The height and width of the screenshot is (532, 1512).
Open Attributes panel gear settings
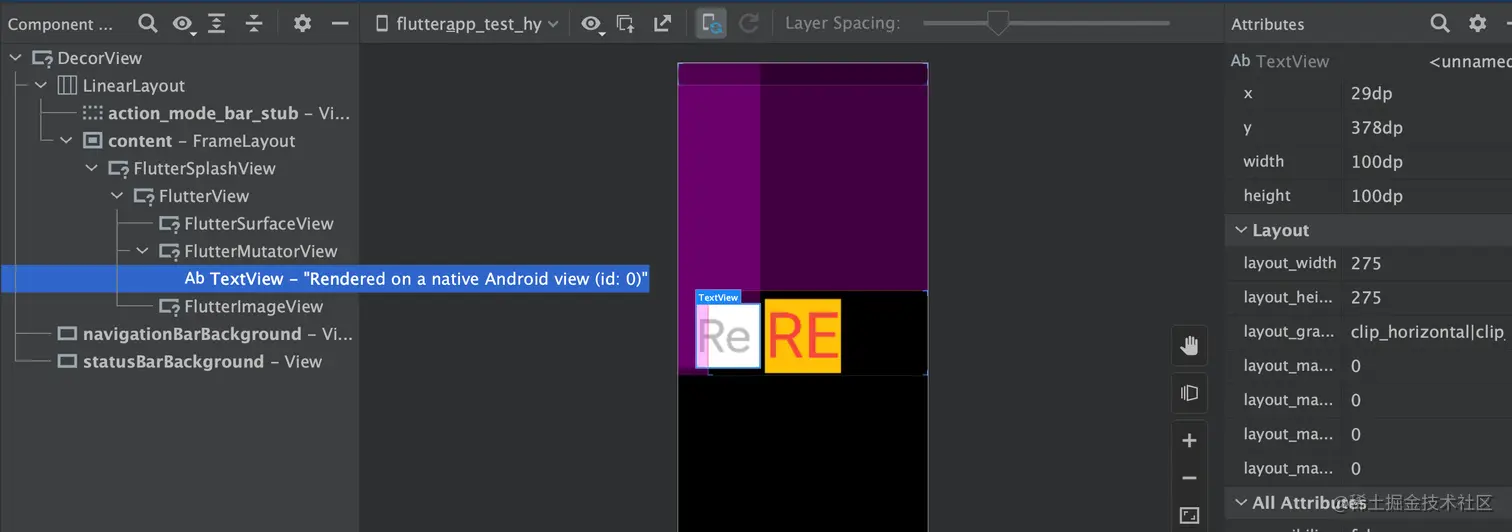coord(1477,23)
